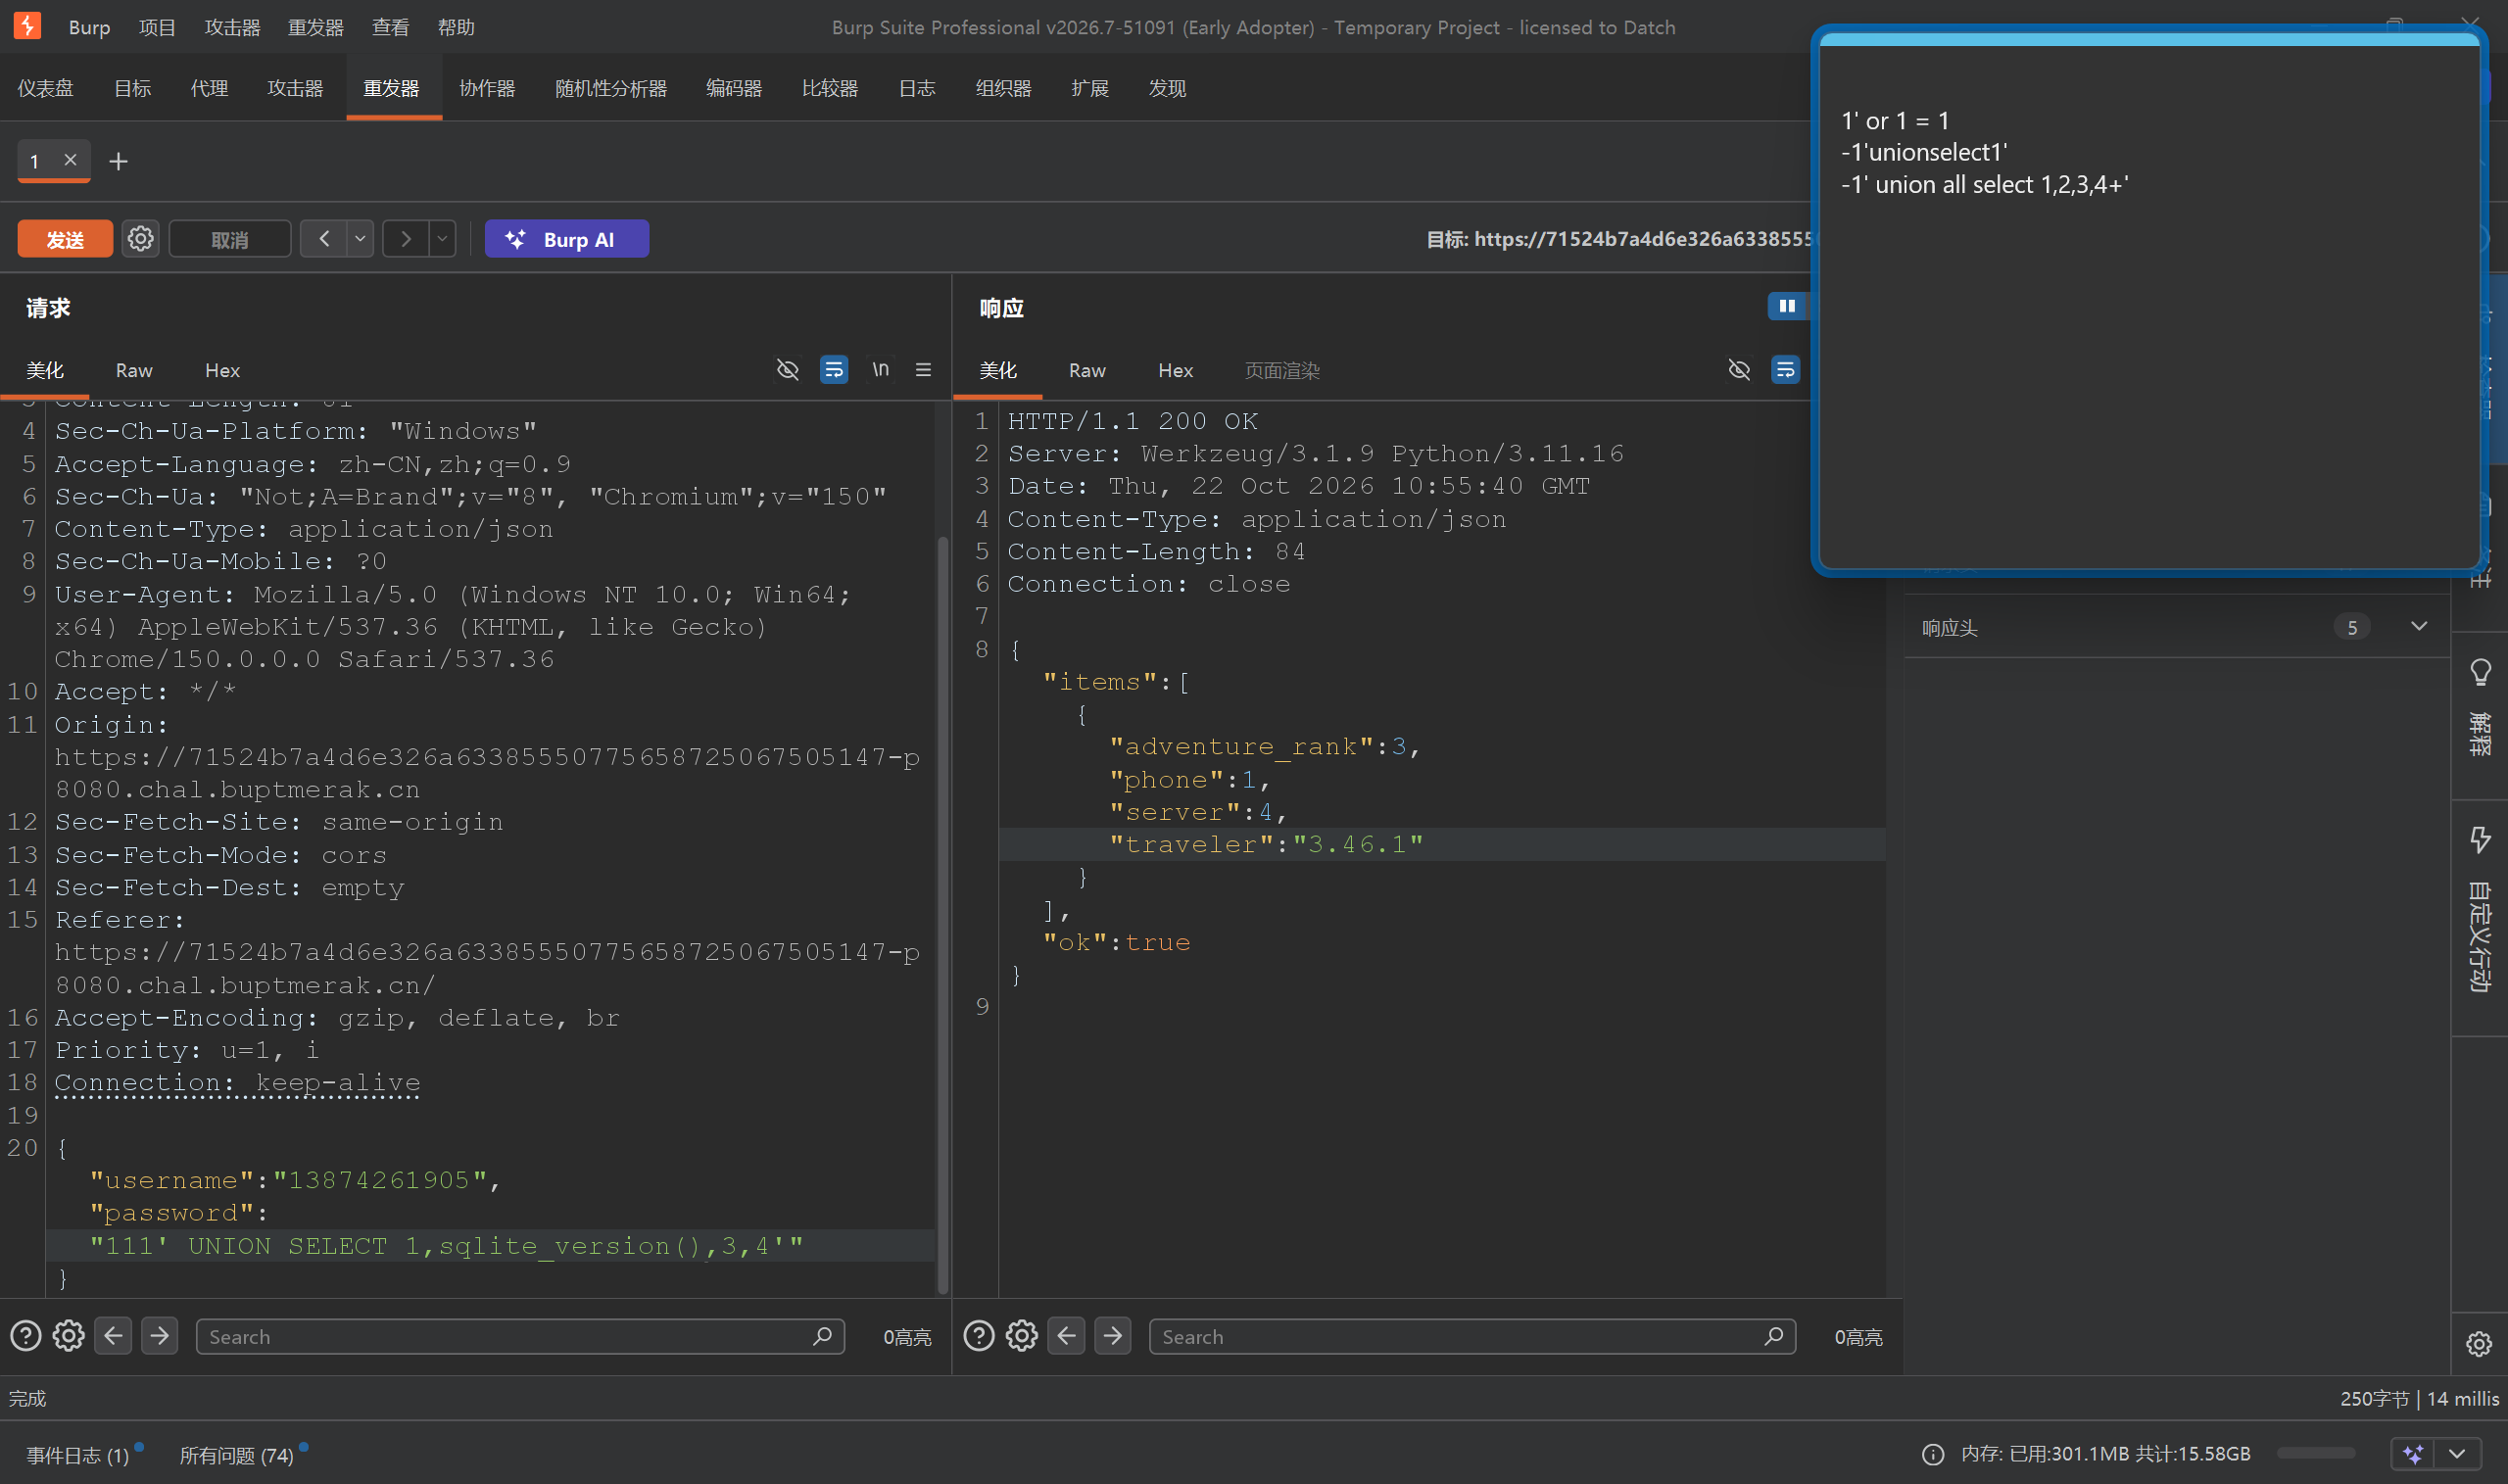Go back to previous request
The image size is (2508, 1484).
[x=324, y=239]
